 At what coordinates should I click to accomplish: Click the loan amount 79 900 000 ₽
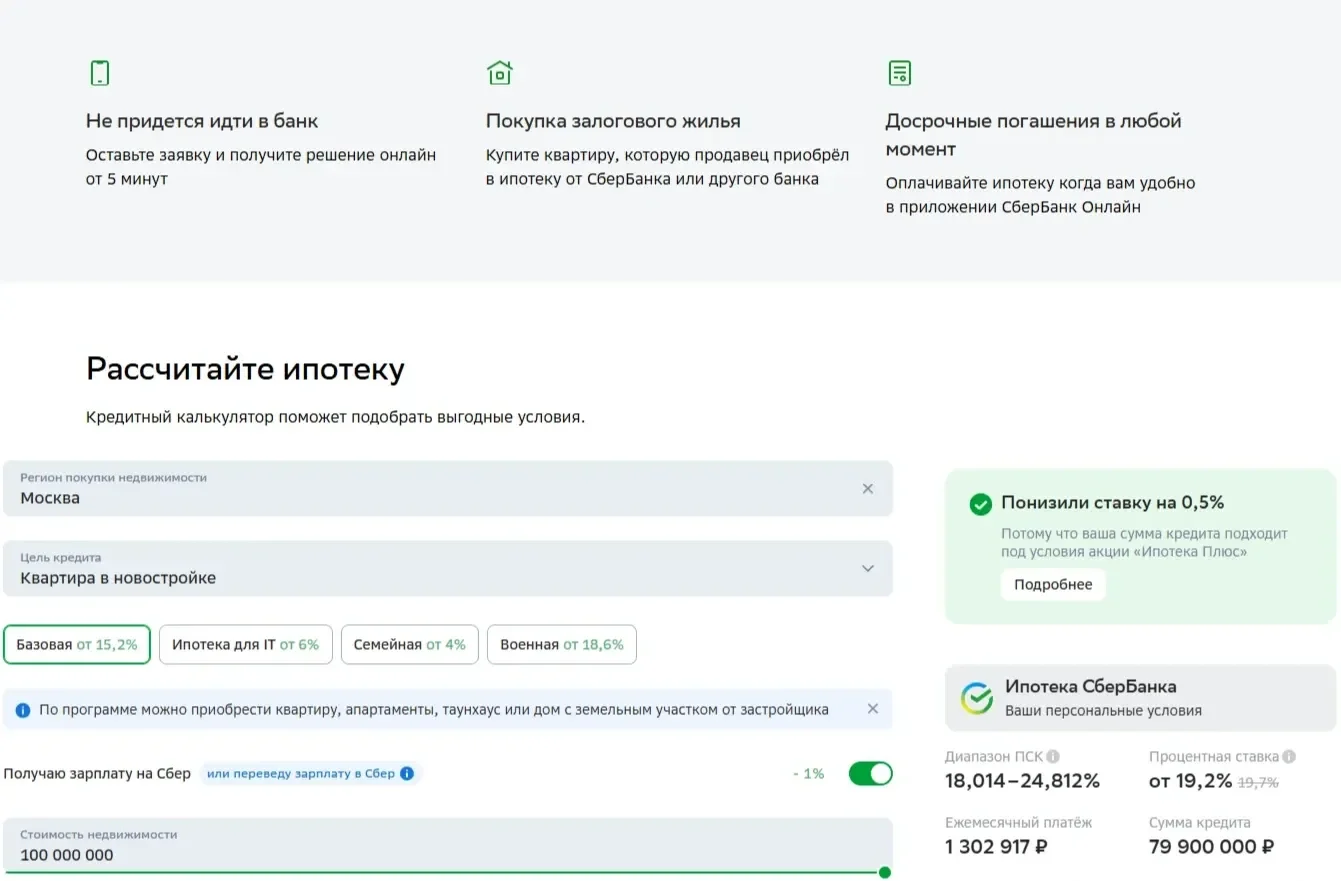1212,847
